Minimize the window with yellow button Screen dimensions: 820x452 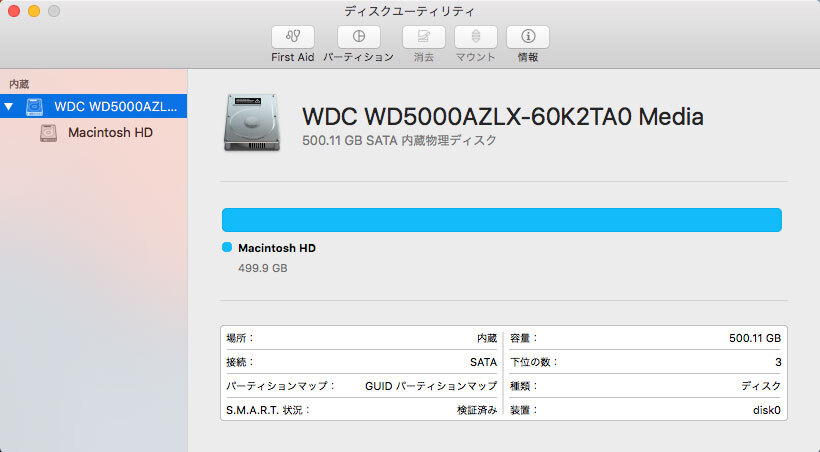(x=34, y=11)
